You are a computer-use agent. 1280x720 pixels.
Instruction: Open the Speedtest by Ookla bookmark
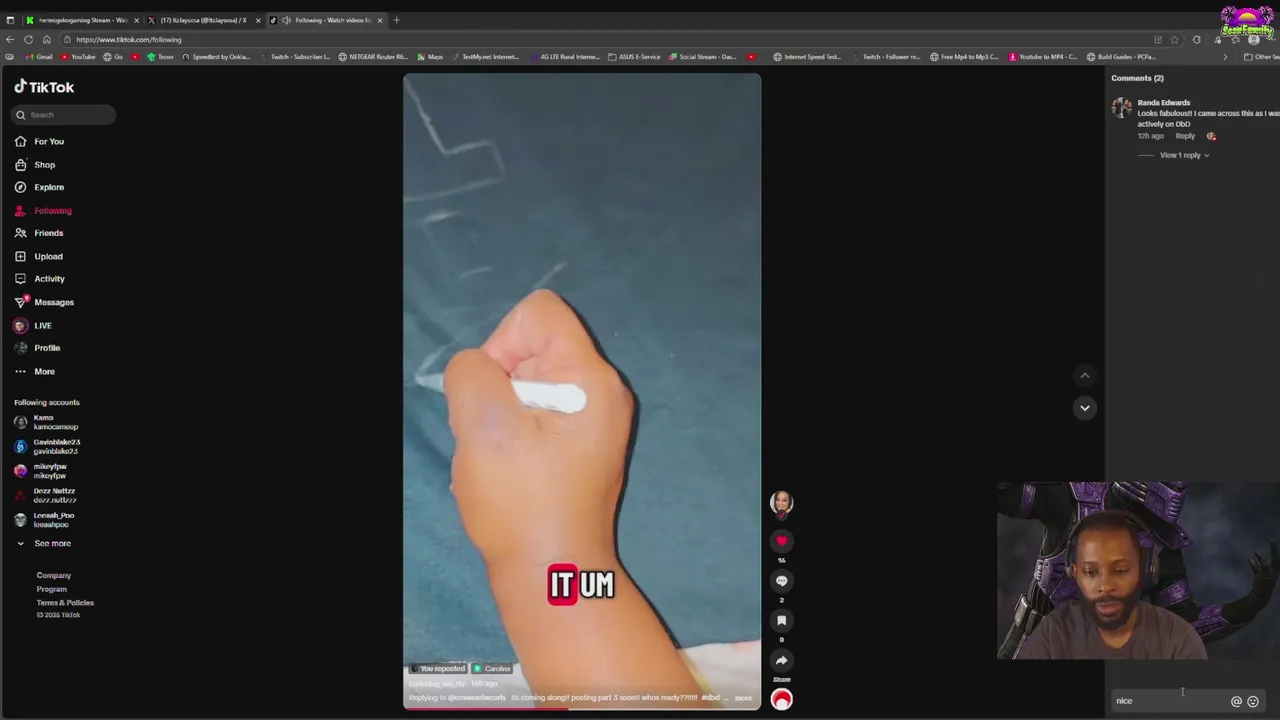click(x=216, y=57)
